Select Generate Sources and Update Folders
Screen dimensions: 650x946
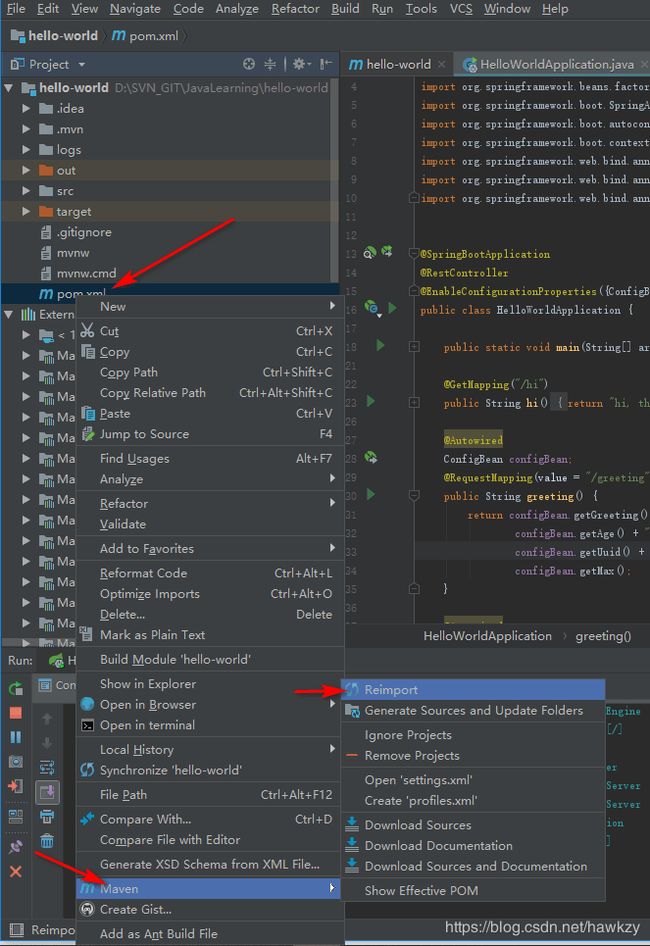[473, 711]
